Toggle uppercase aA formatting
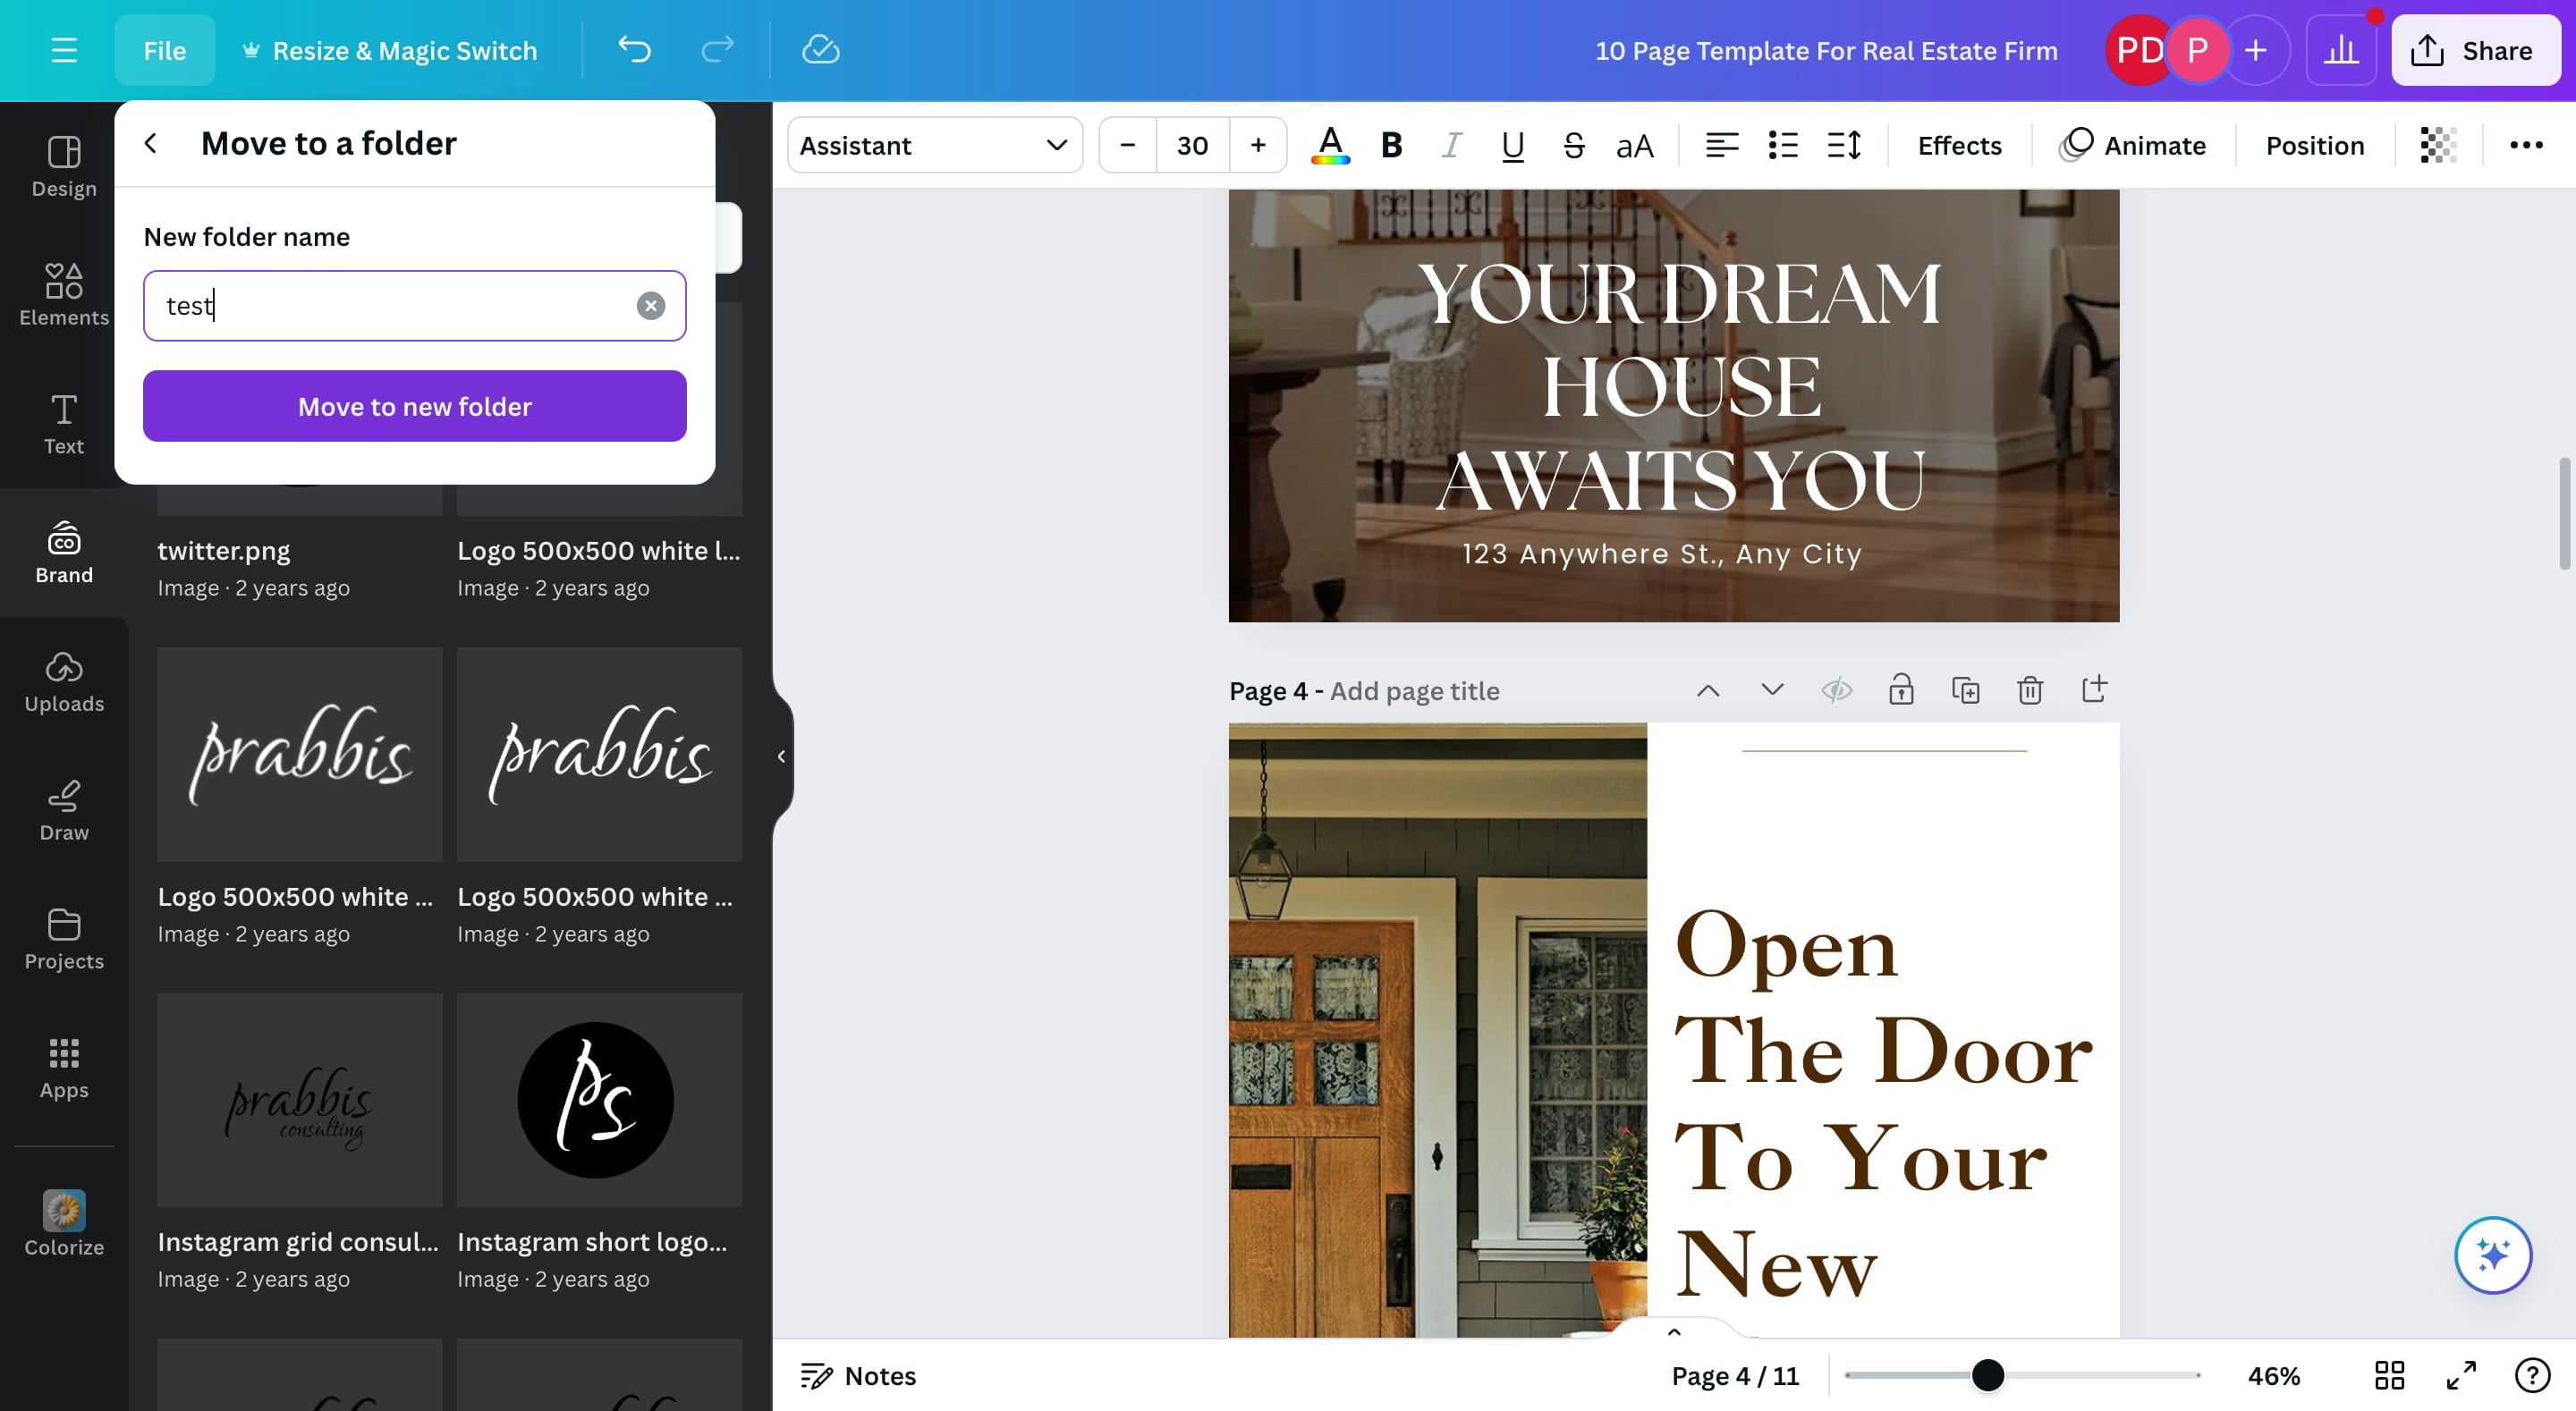The width and height of the screenshot is (2576, 1411). coord(1635,145)
